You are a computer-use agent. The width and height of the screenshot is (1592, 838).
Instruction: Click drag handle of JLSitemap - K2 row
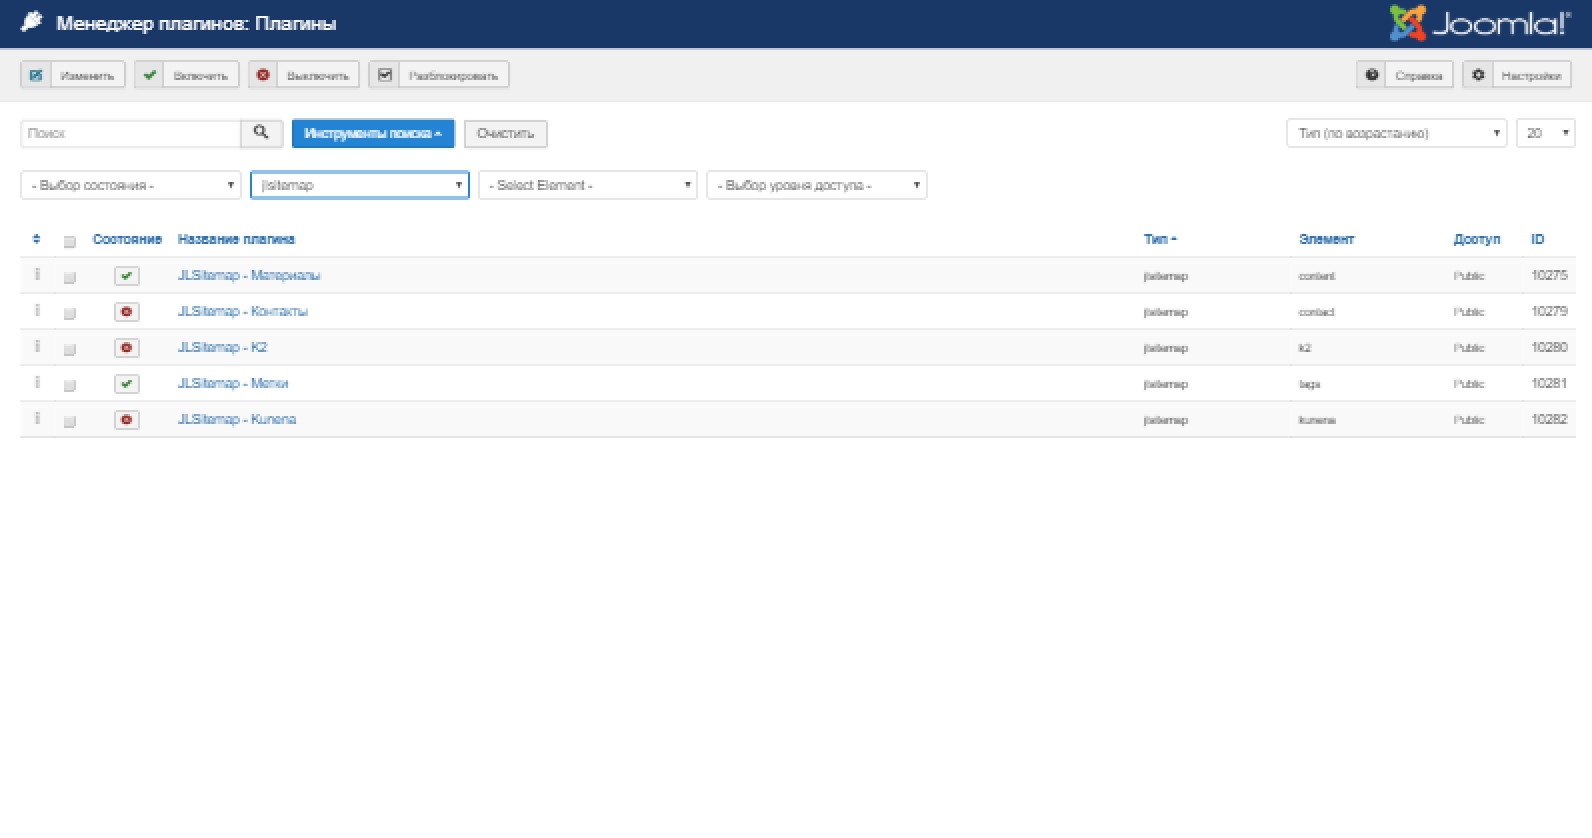[x=37, y=346]
